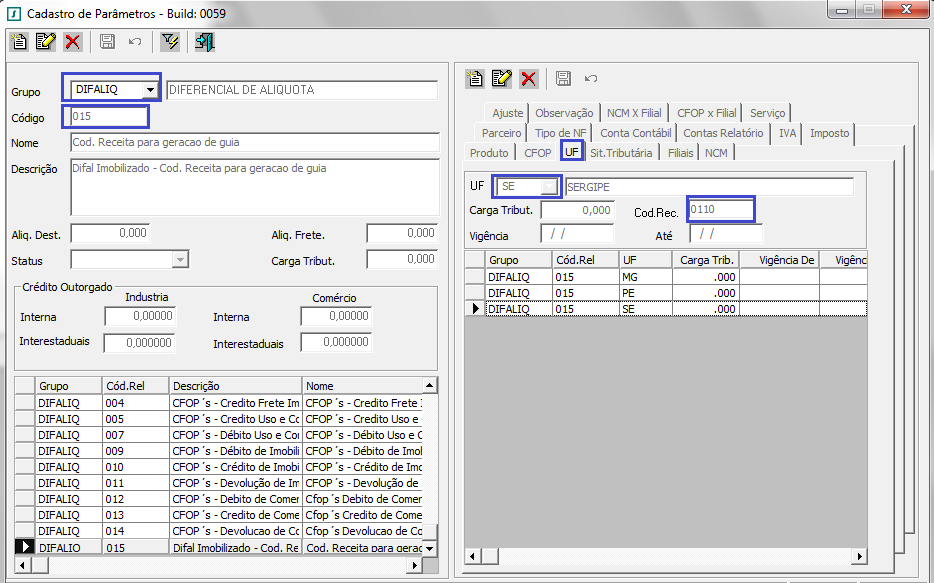This screenshot has width=934, height=583.
Task: Click the Edit record icon in main toolbar
Action: [45, 42]
